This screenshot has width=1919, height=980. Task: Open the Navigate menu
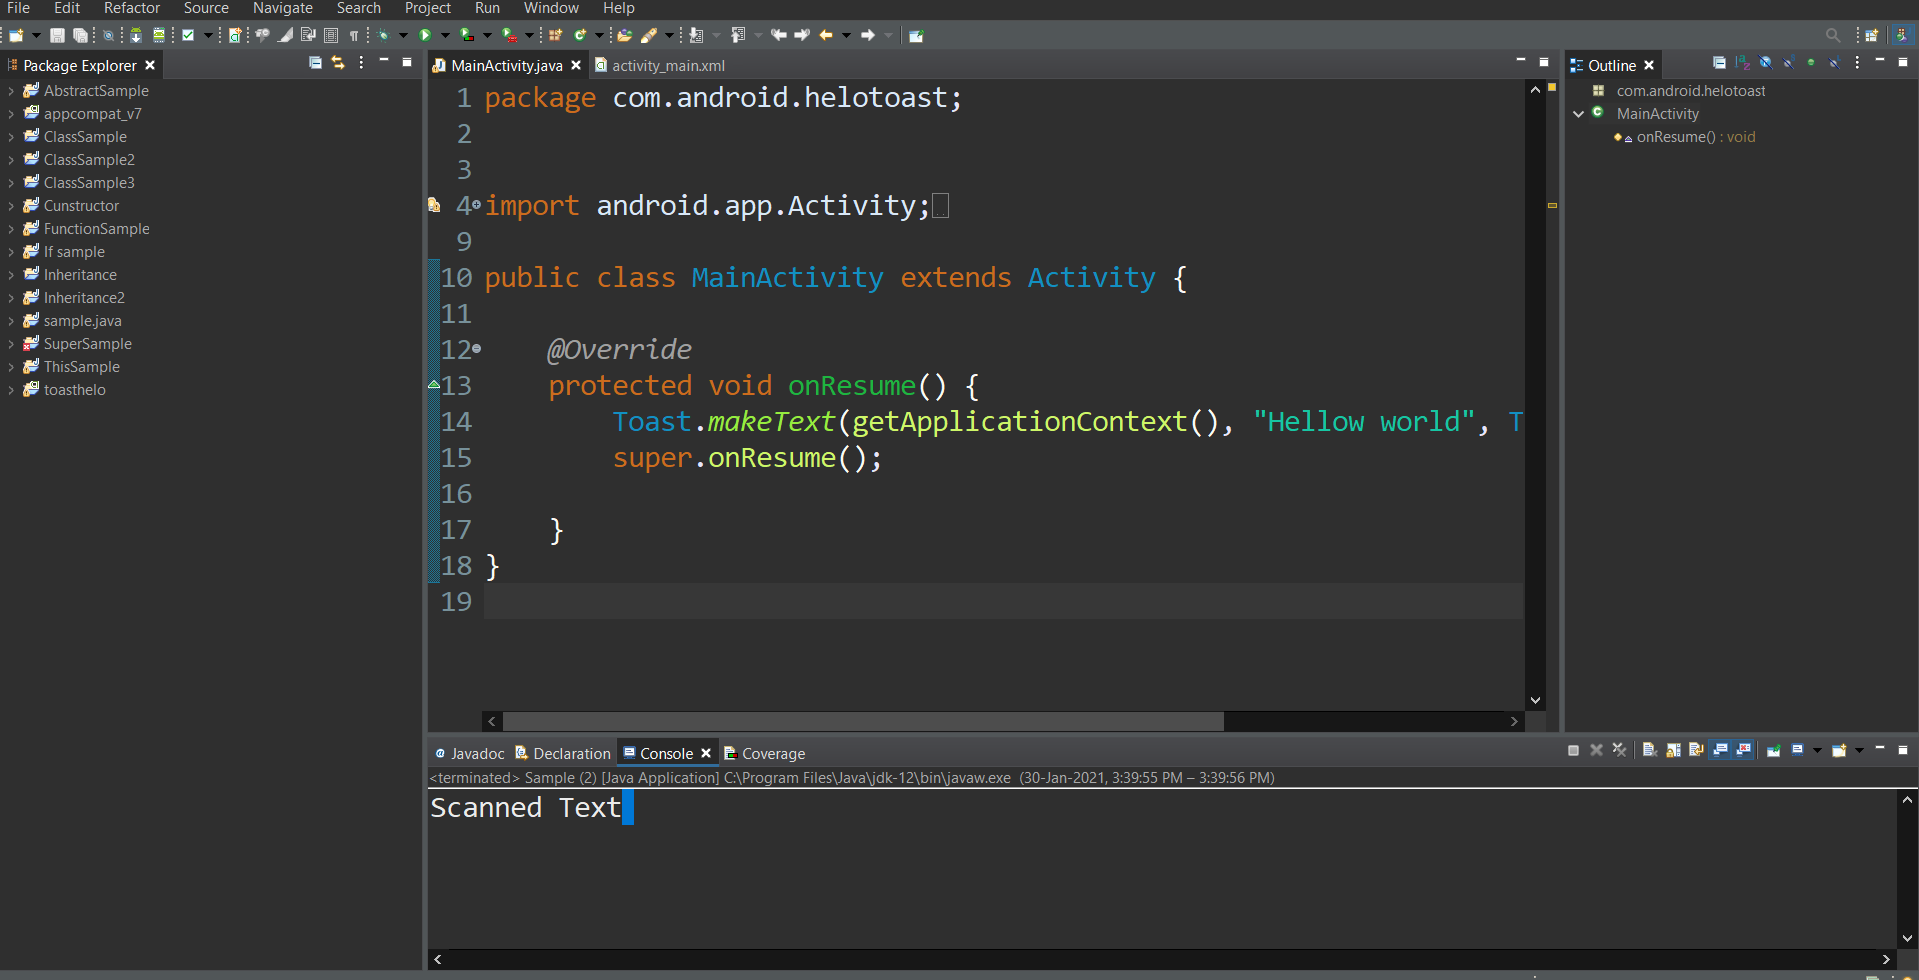tap(283, 8)
